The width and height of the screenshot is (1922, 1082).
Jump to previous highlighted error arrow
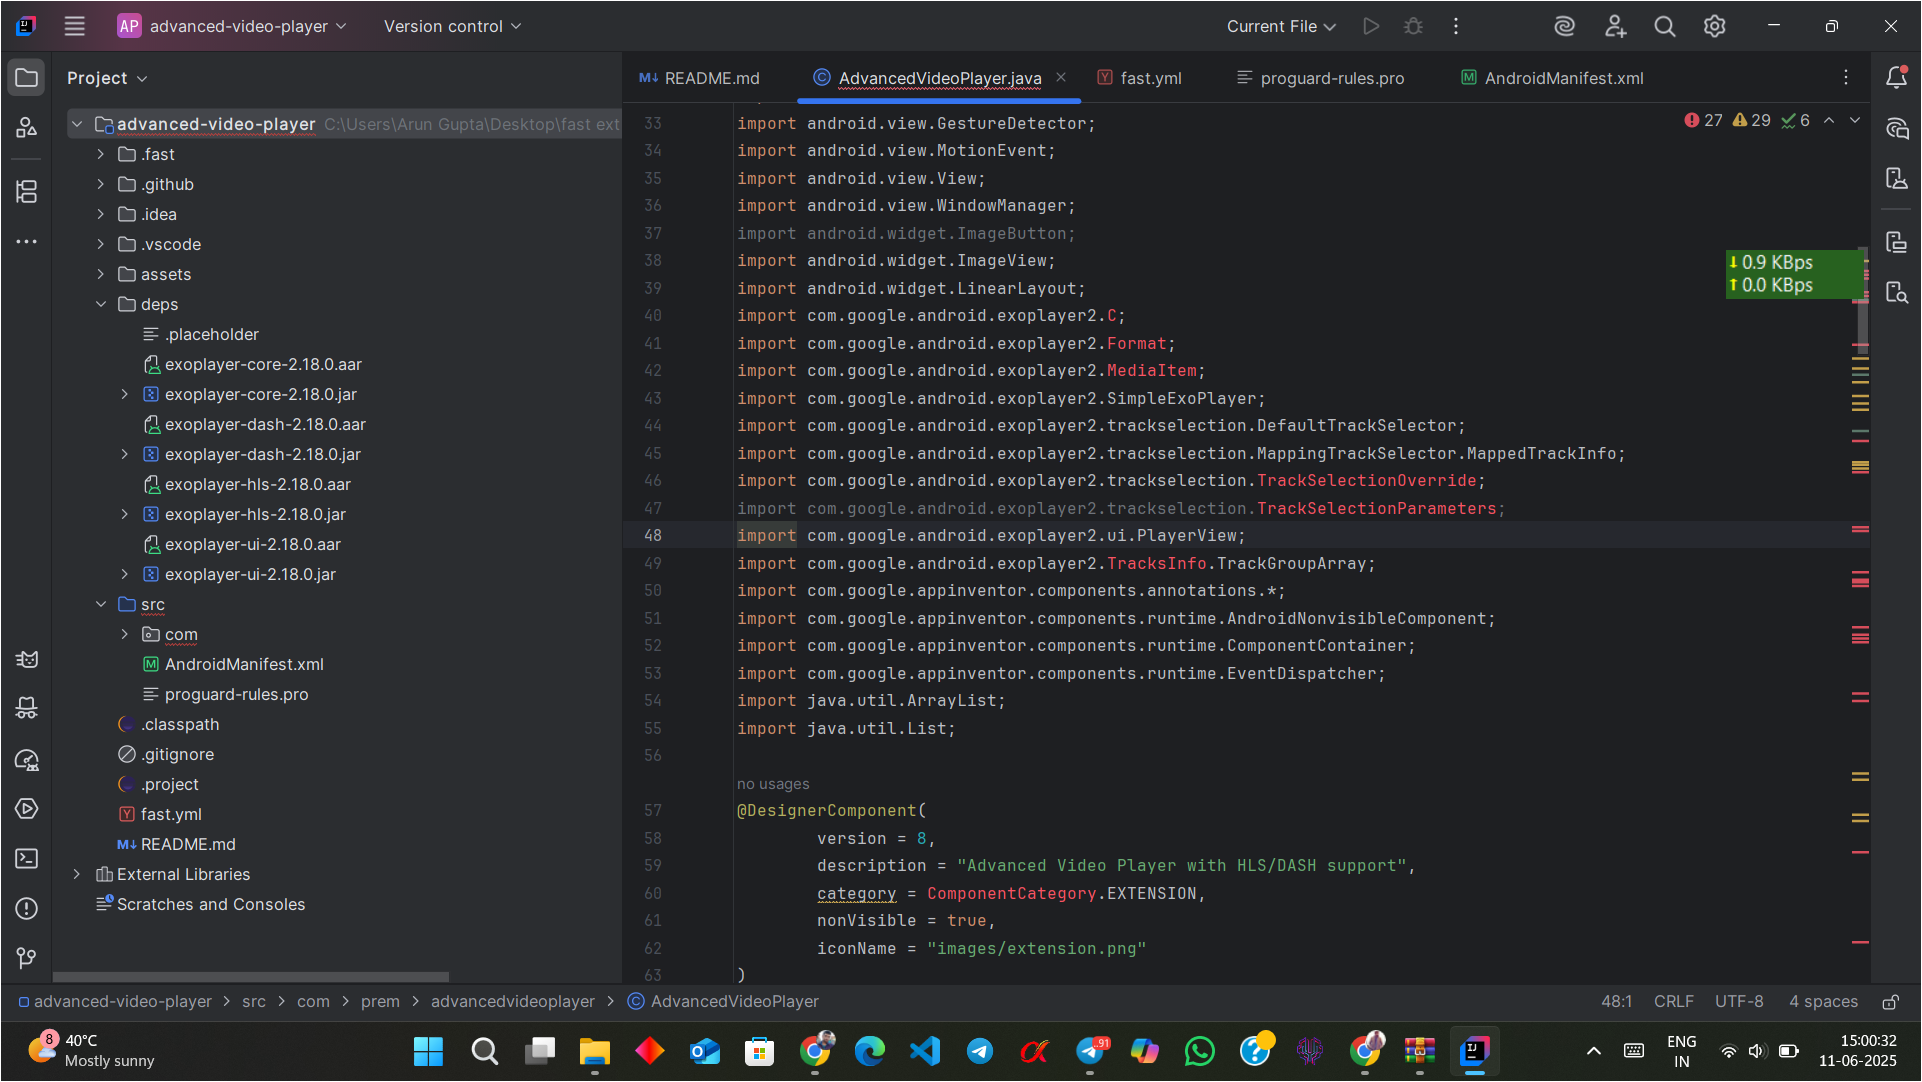coord(1829,120)
